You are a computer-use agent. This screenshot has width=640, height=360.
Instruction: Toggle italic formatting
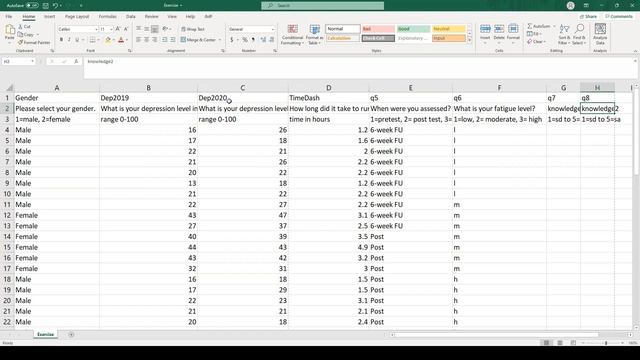click(69, 40)
